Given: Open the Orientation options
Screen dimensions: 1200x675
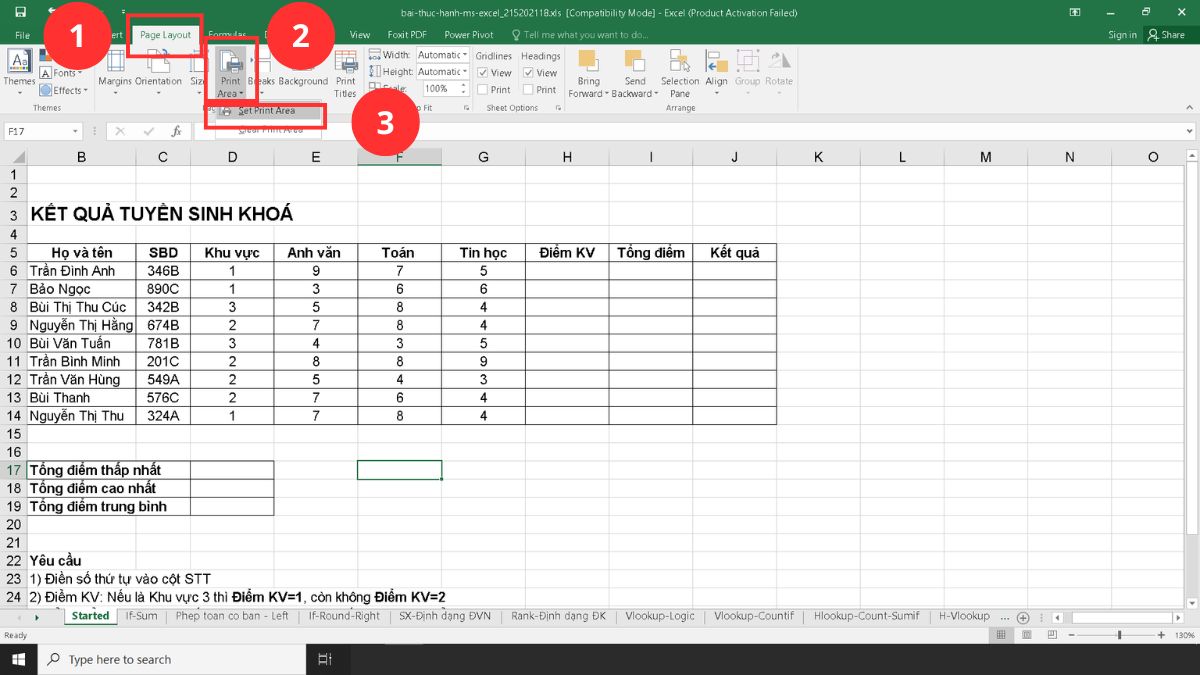Looking at the screenshot, I should [x=158, y=72].
